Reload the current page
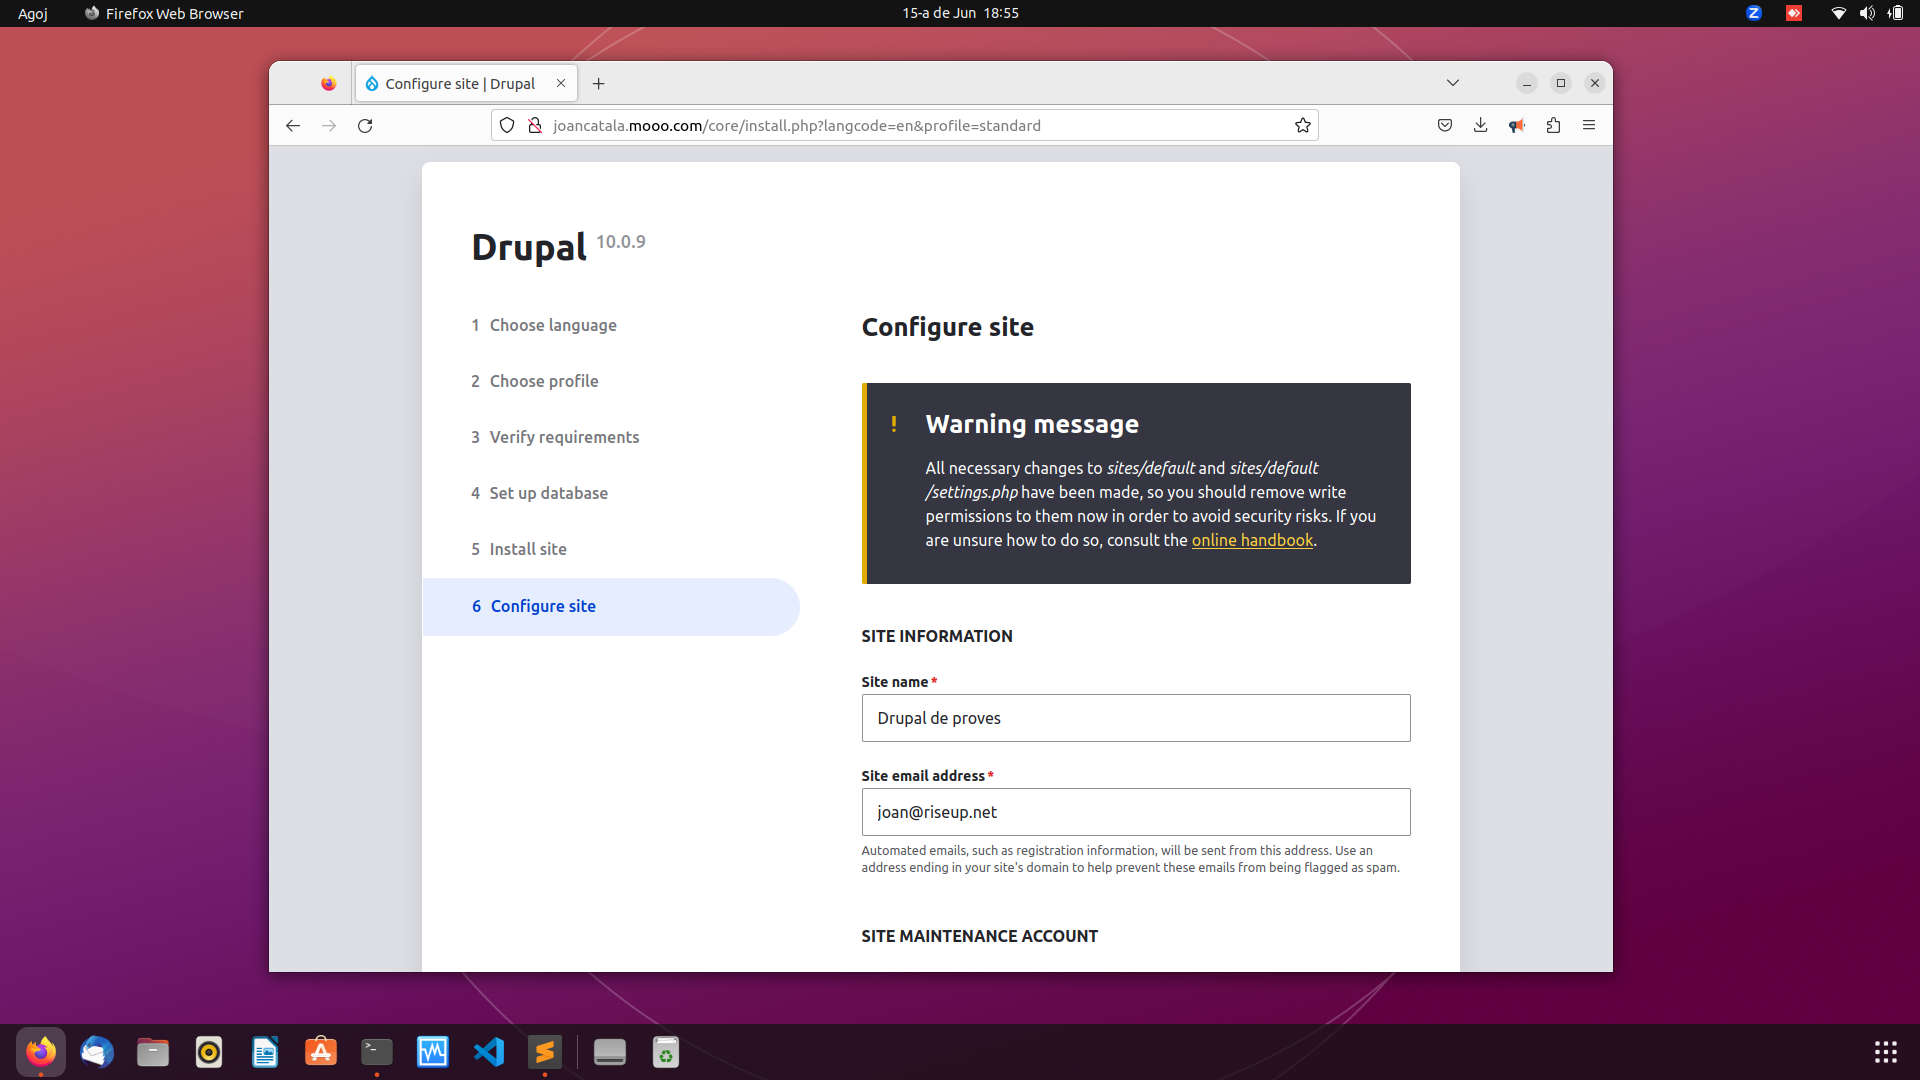Viewport: 1920px width, 1080px height. [365, 125]
